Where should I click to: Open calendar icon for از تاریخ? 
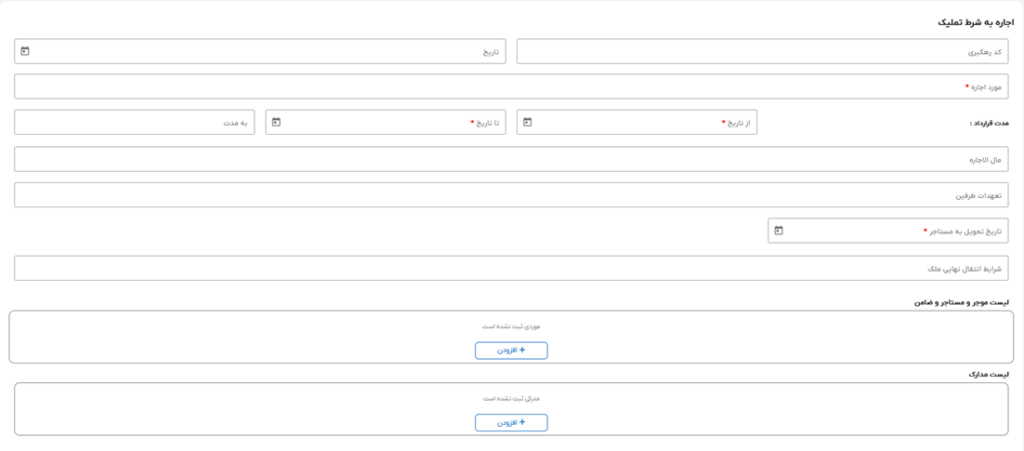tap(528, 123)
